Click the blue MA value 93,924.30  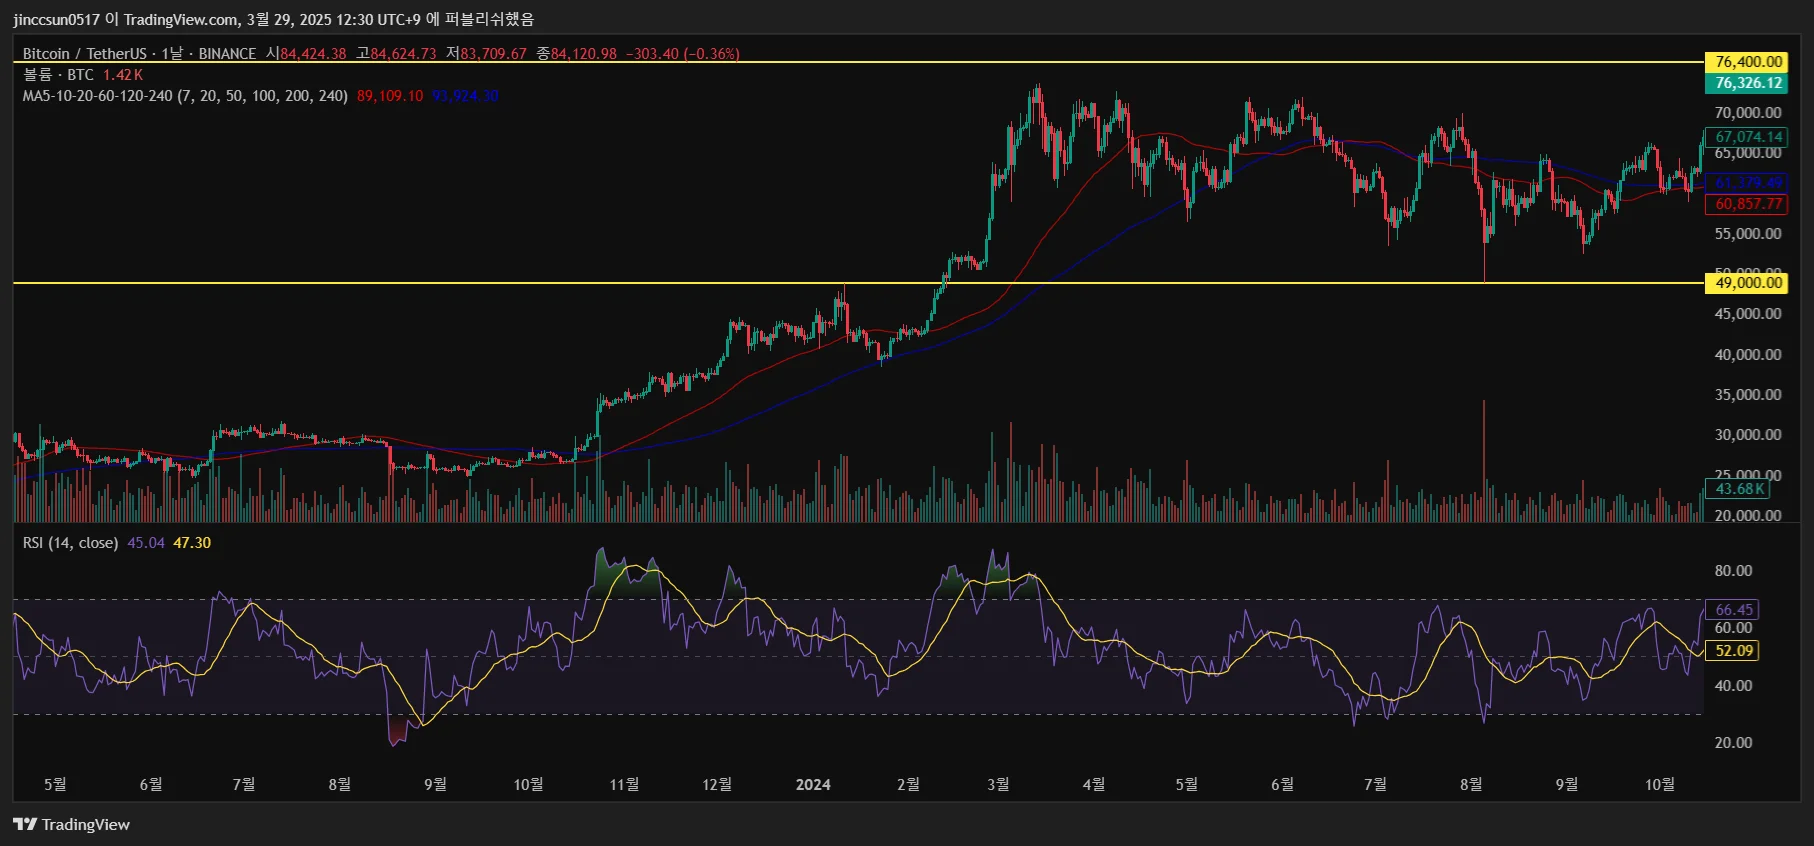(466, 96)
